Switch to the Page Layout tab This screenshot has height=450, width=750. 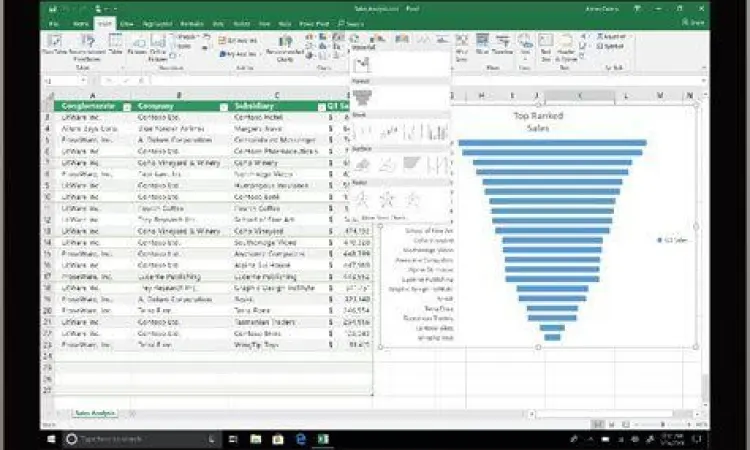(157, 23)
